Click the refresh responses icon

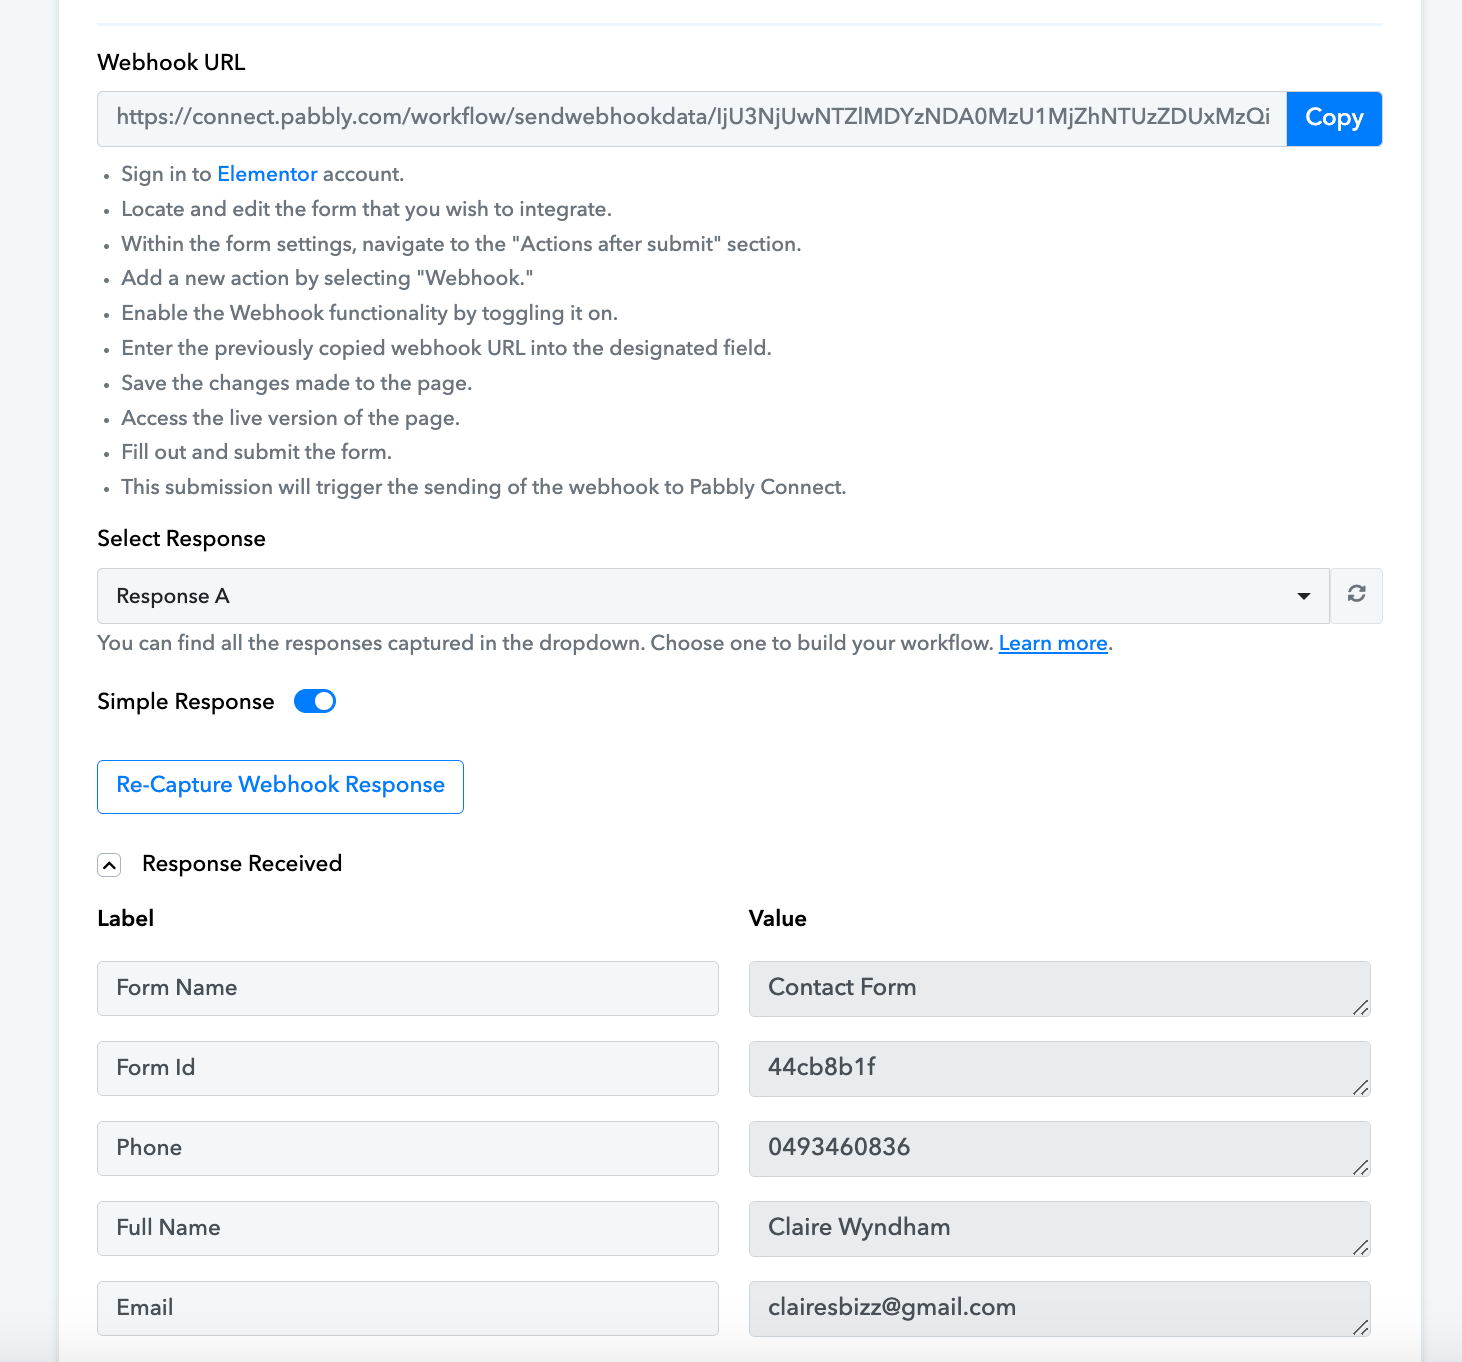[x=1356, y=595]
